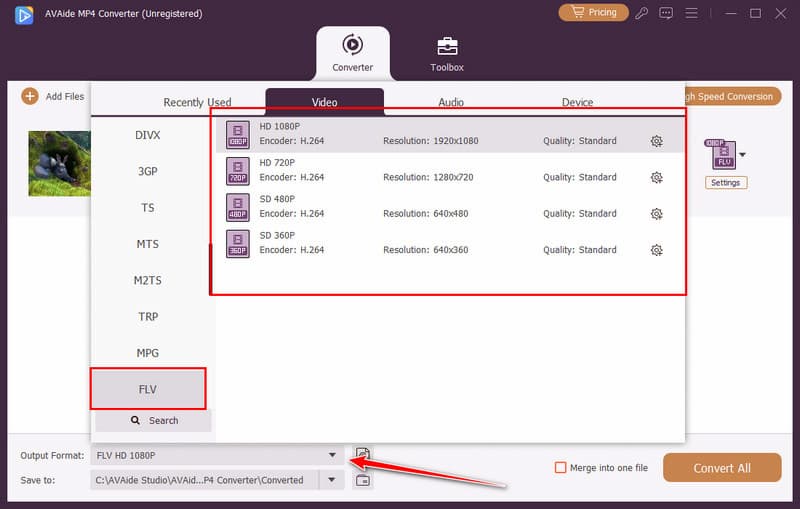Select the Recently Used tab
This screenshot has height=509, width=800.
coord(197,102)
